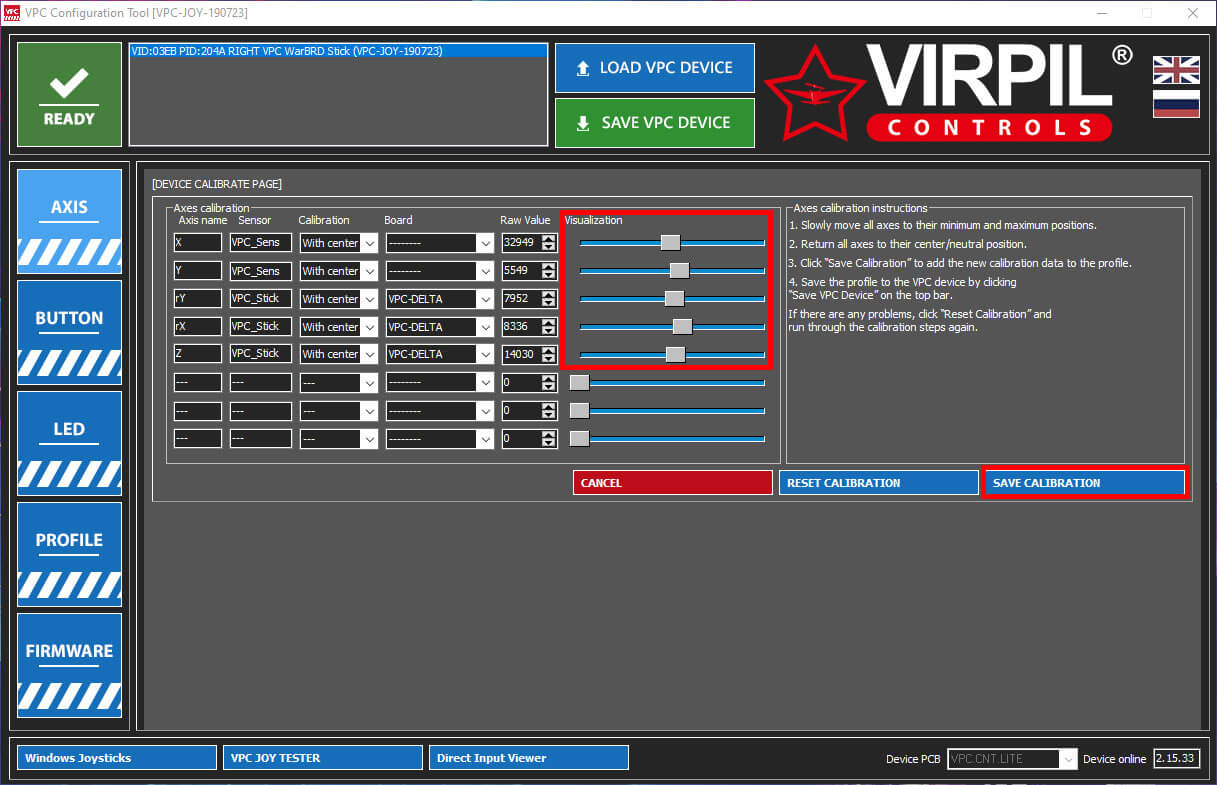Click the Z axis name field
Viewport: 1217px width, 785px height.
point(198,354)
